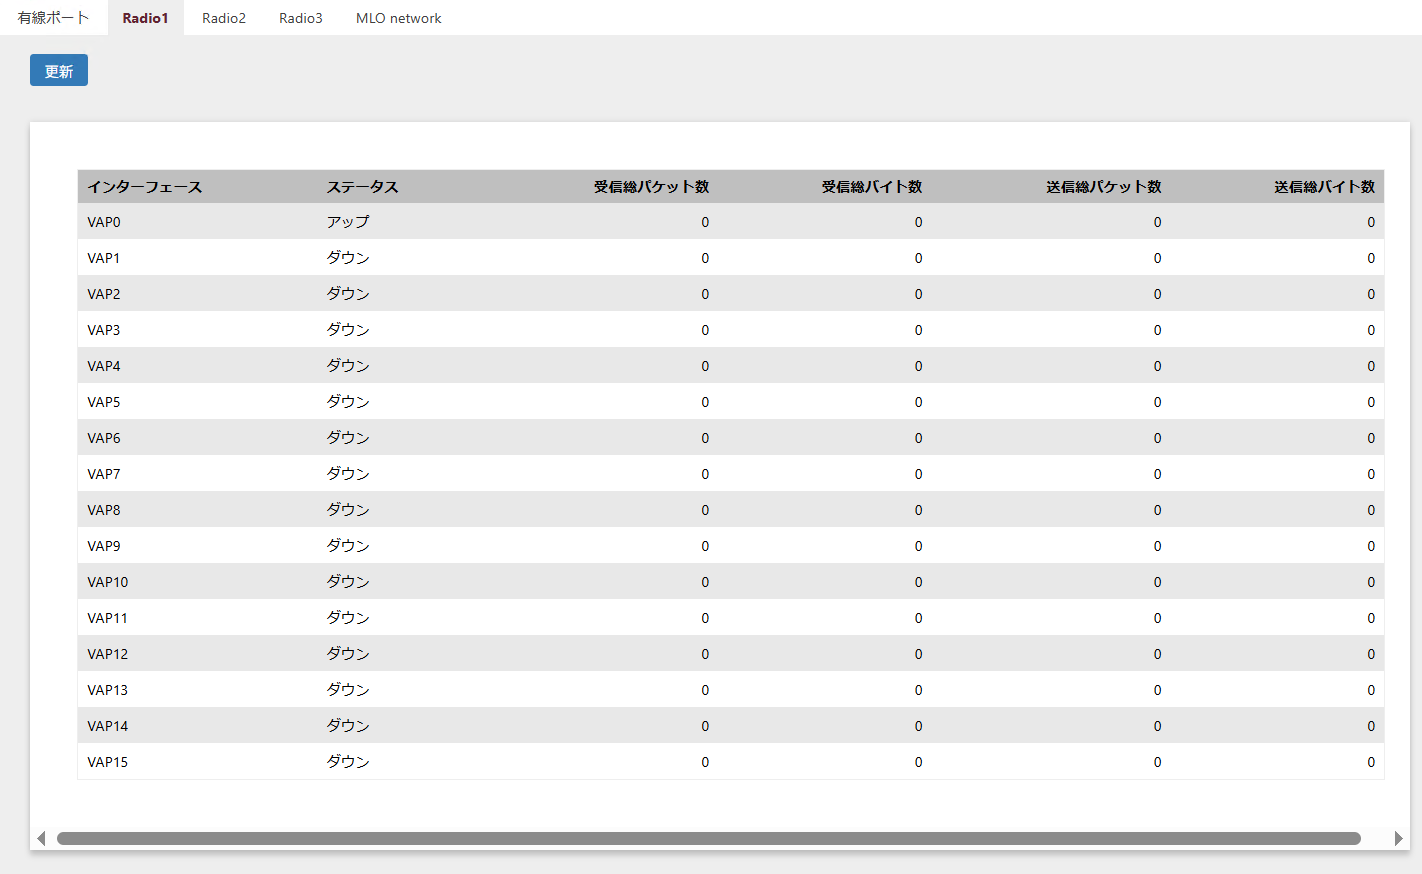
Task: Click the アップ status of VAP0
Action: click(348, 222)
